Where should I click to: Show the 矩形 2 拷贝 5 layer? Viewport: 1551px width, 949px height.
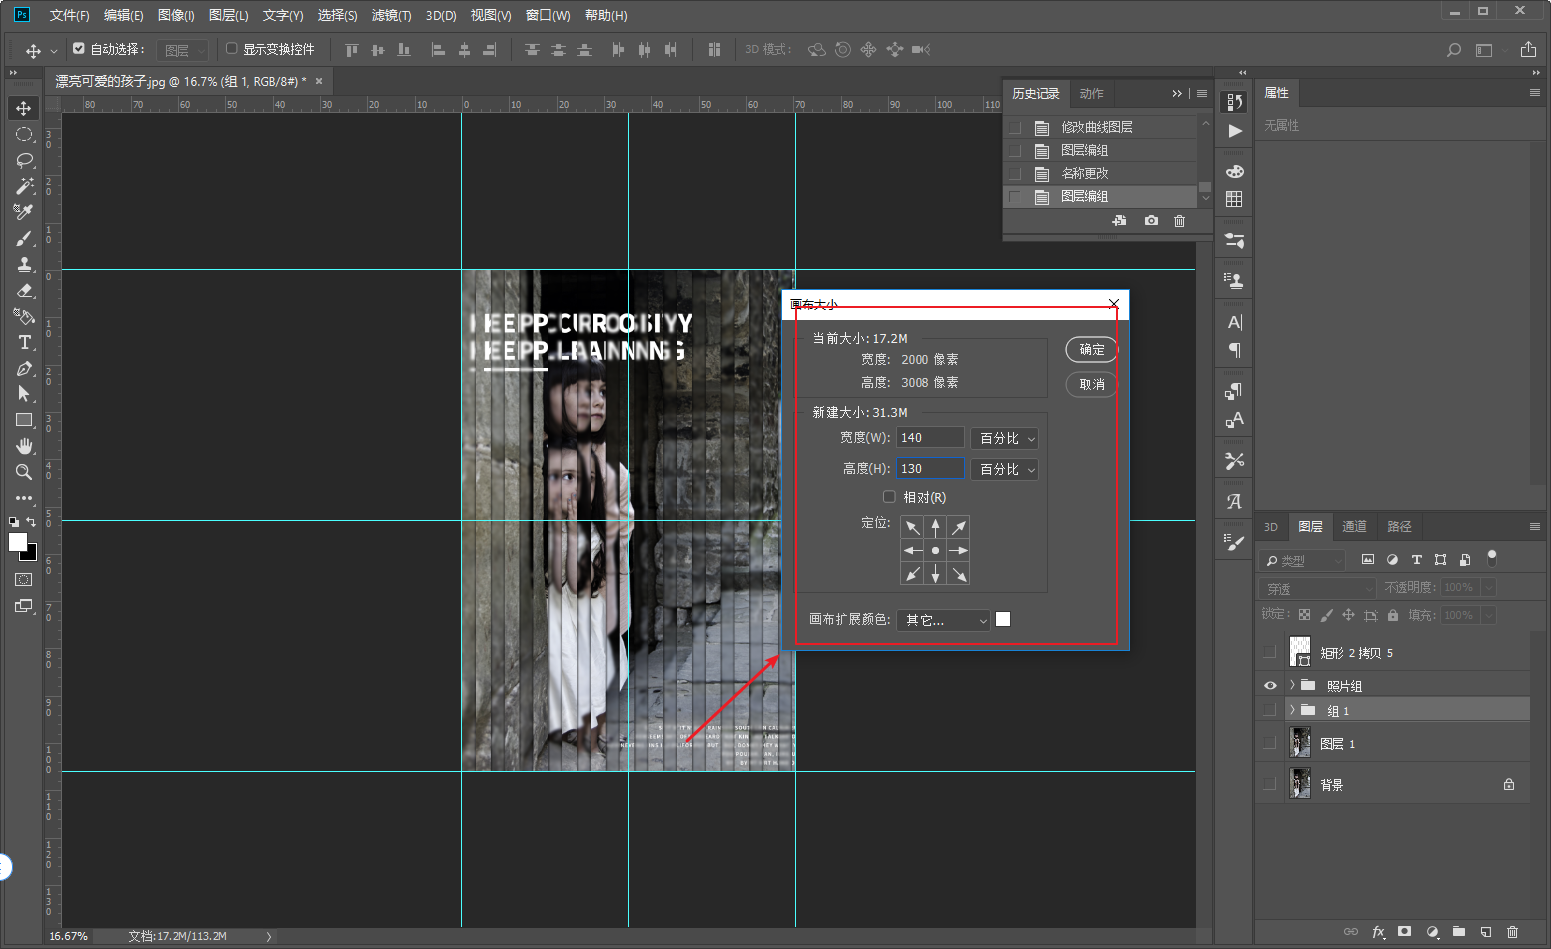pos(1270,652)
